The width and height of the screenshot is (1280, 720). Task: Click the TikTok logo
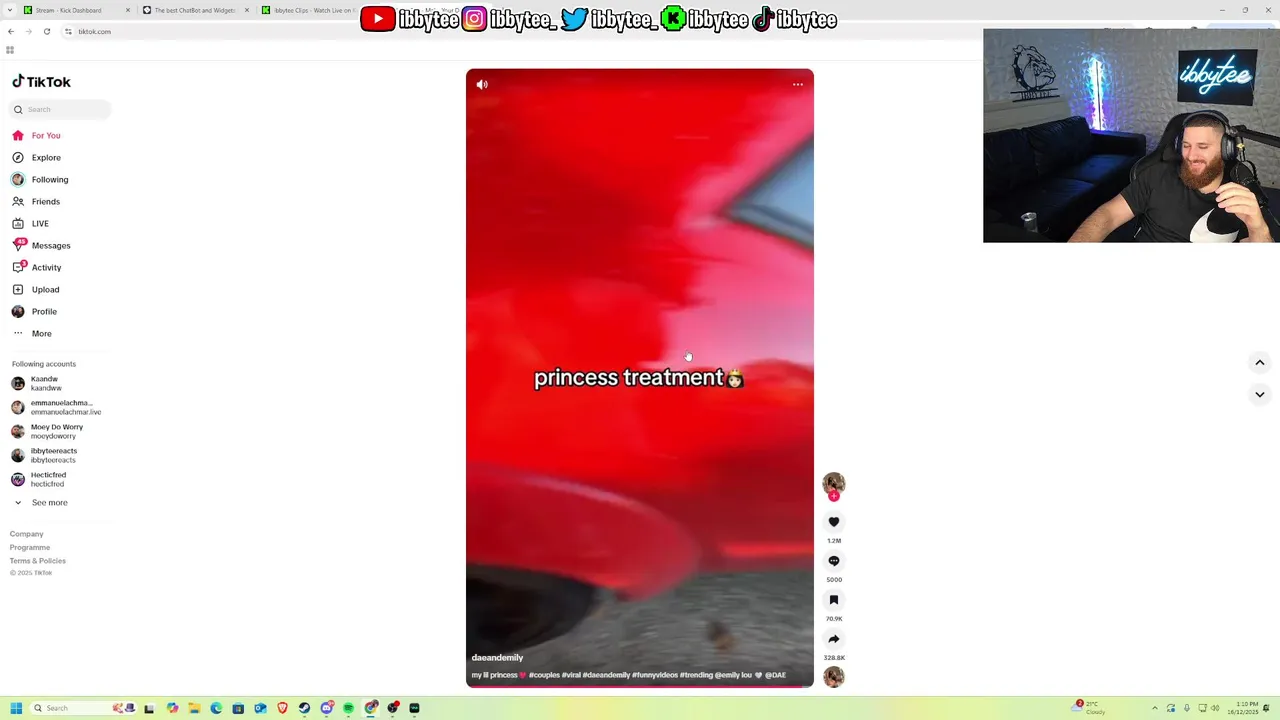[41, 82]
